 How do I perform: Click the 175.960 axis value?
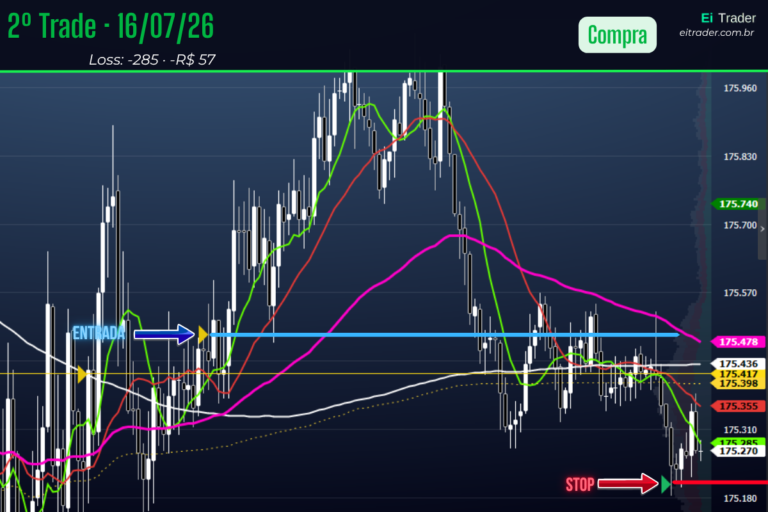coord(740,88)
